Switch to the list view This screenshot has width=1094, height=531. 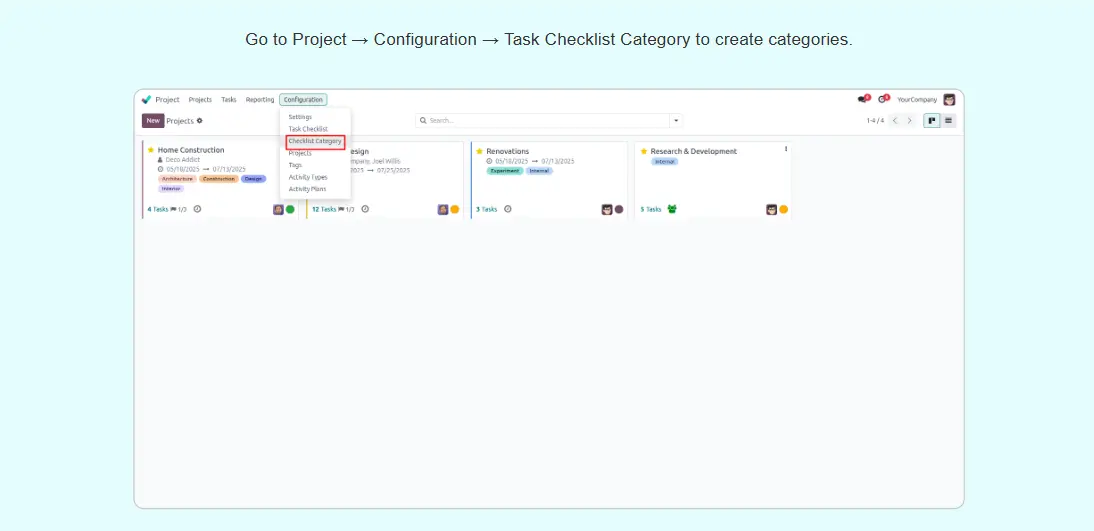[948, 121]
